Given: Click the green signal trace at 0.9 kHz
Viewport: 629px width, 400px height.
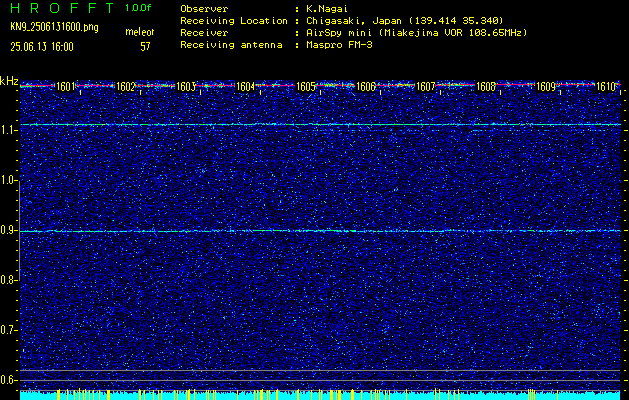Looking at the screenshot, I should (320, 231).
